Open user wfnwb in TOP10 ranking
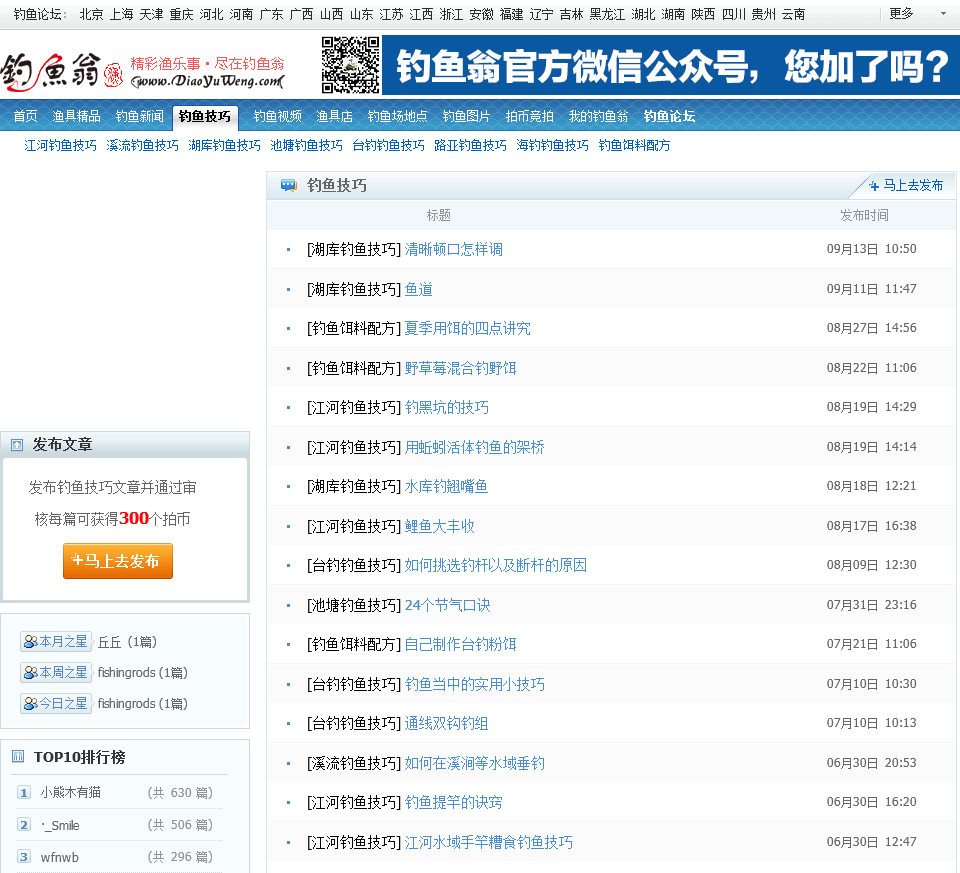 [59, 857]
